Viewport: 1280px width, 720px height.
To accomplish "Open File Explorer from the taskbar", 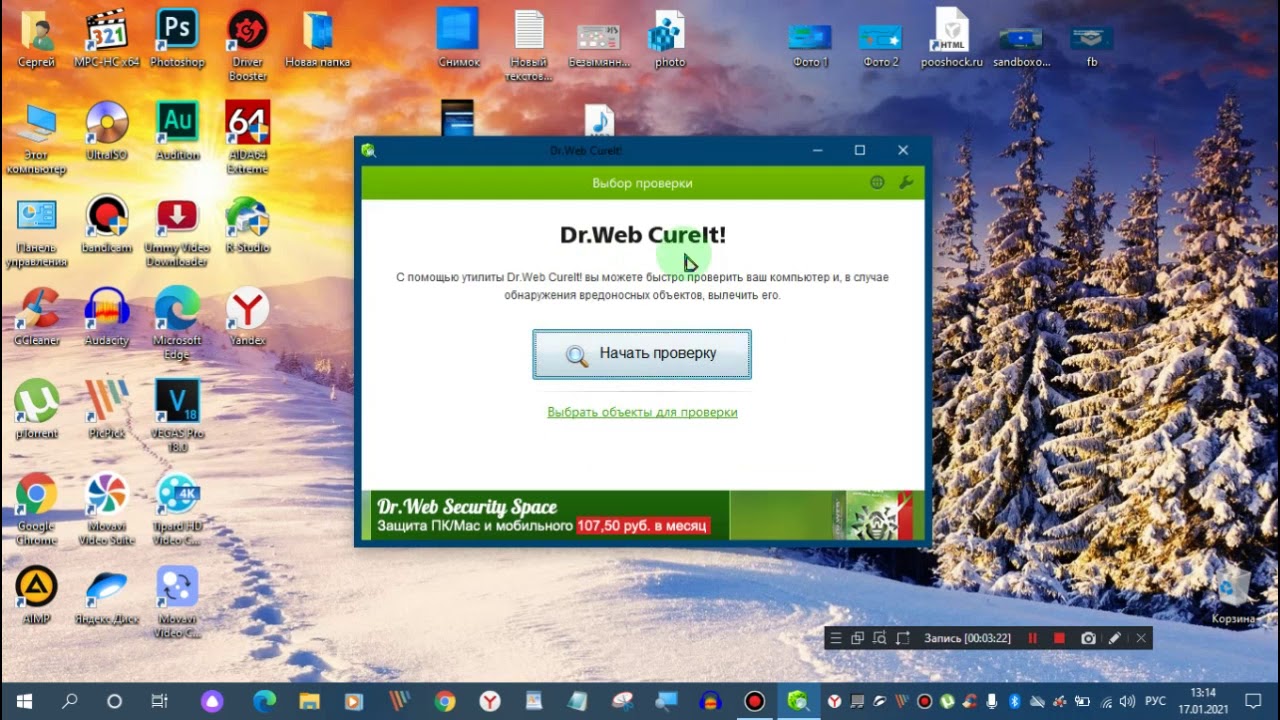I will coord(309,702).
